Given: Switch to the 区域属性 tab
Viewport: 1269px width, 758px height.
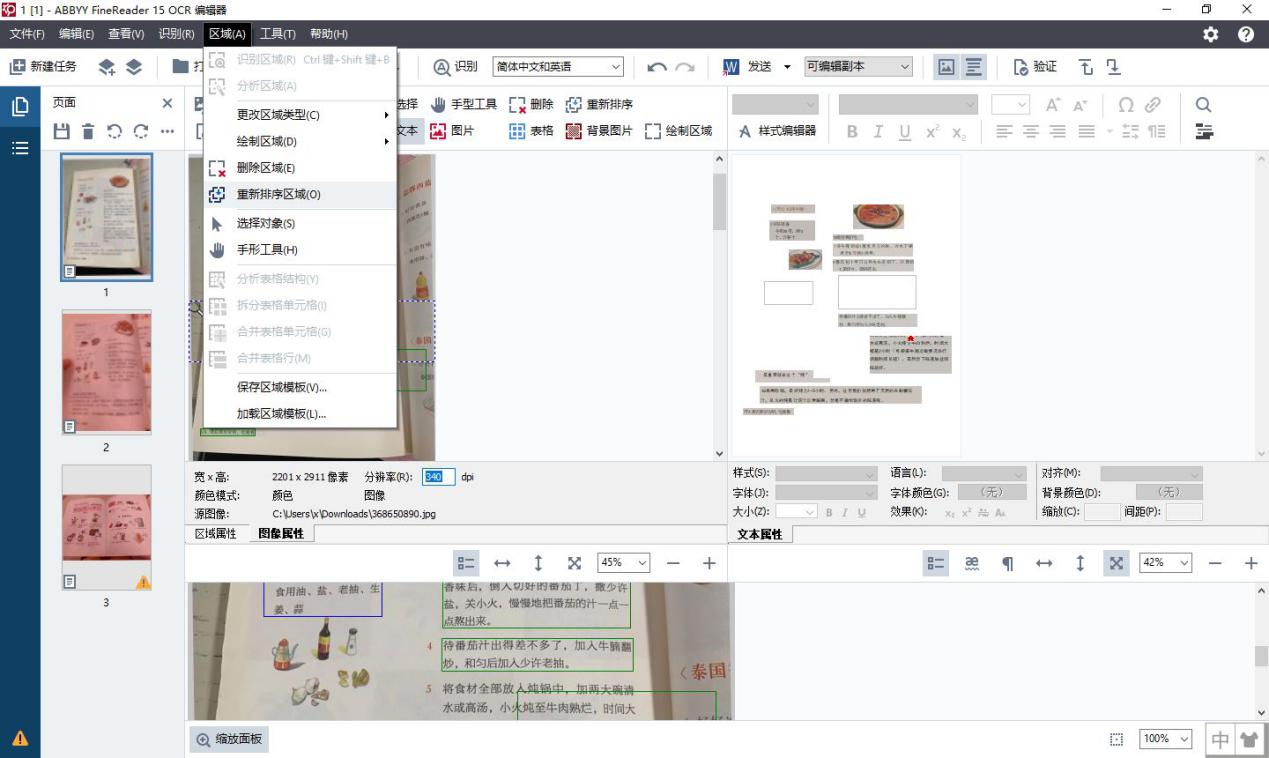Looking at the screenshot, I should [216, 534].
